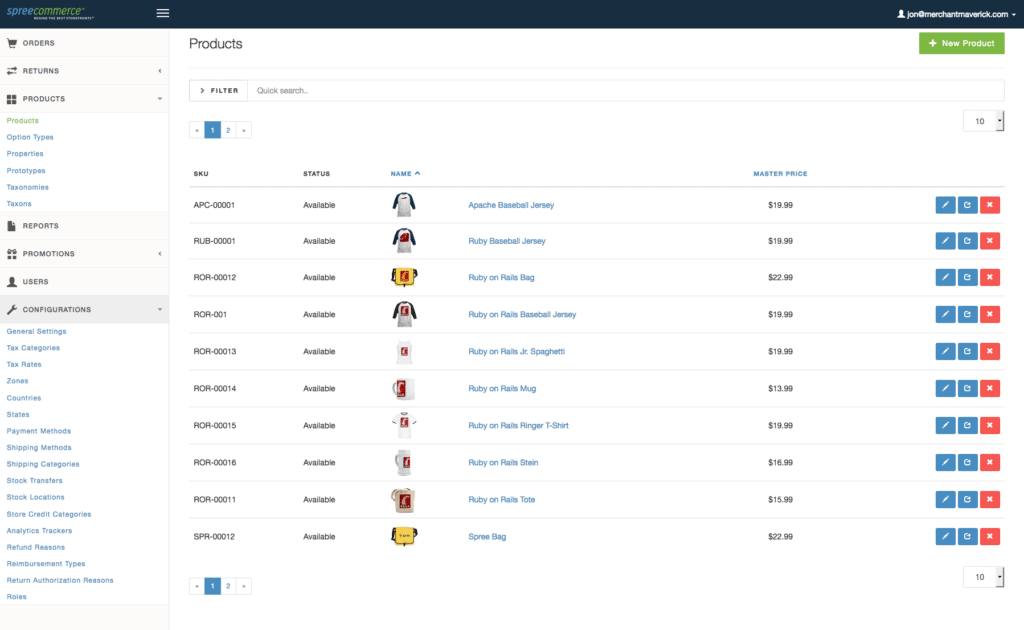Clone the Spree Bag product
The height and width of the screenshot is (630, 1024).
pyautogui.click(x=967, y=537)
